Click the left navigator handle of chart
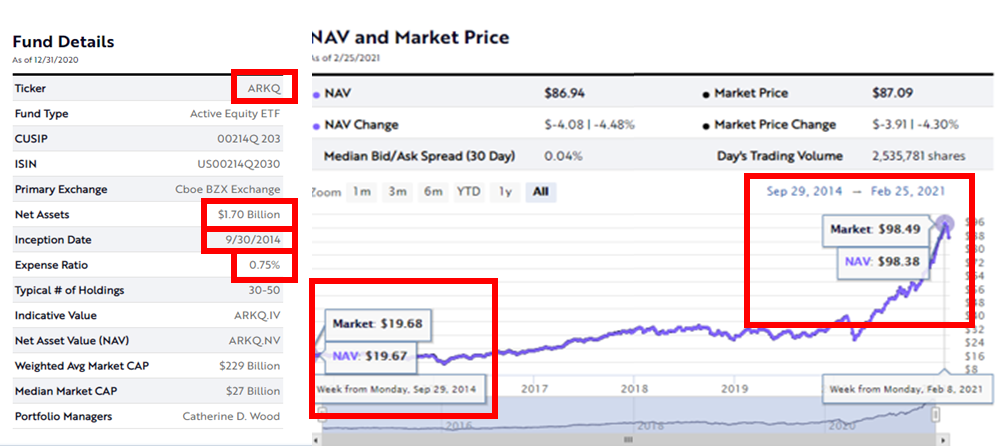 pyautogui.click(x=322, y=413)
